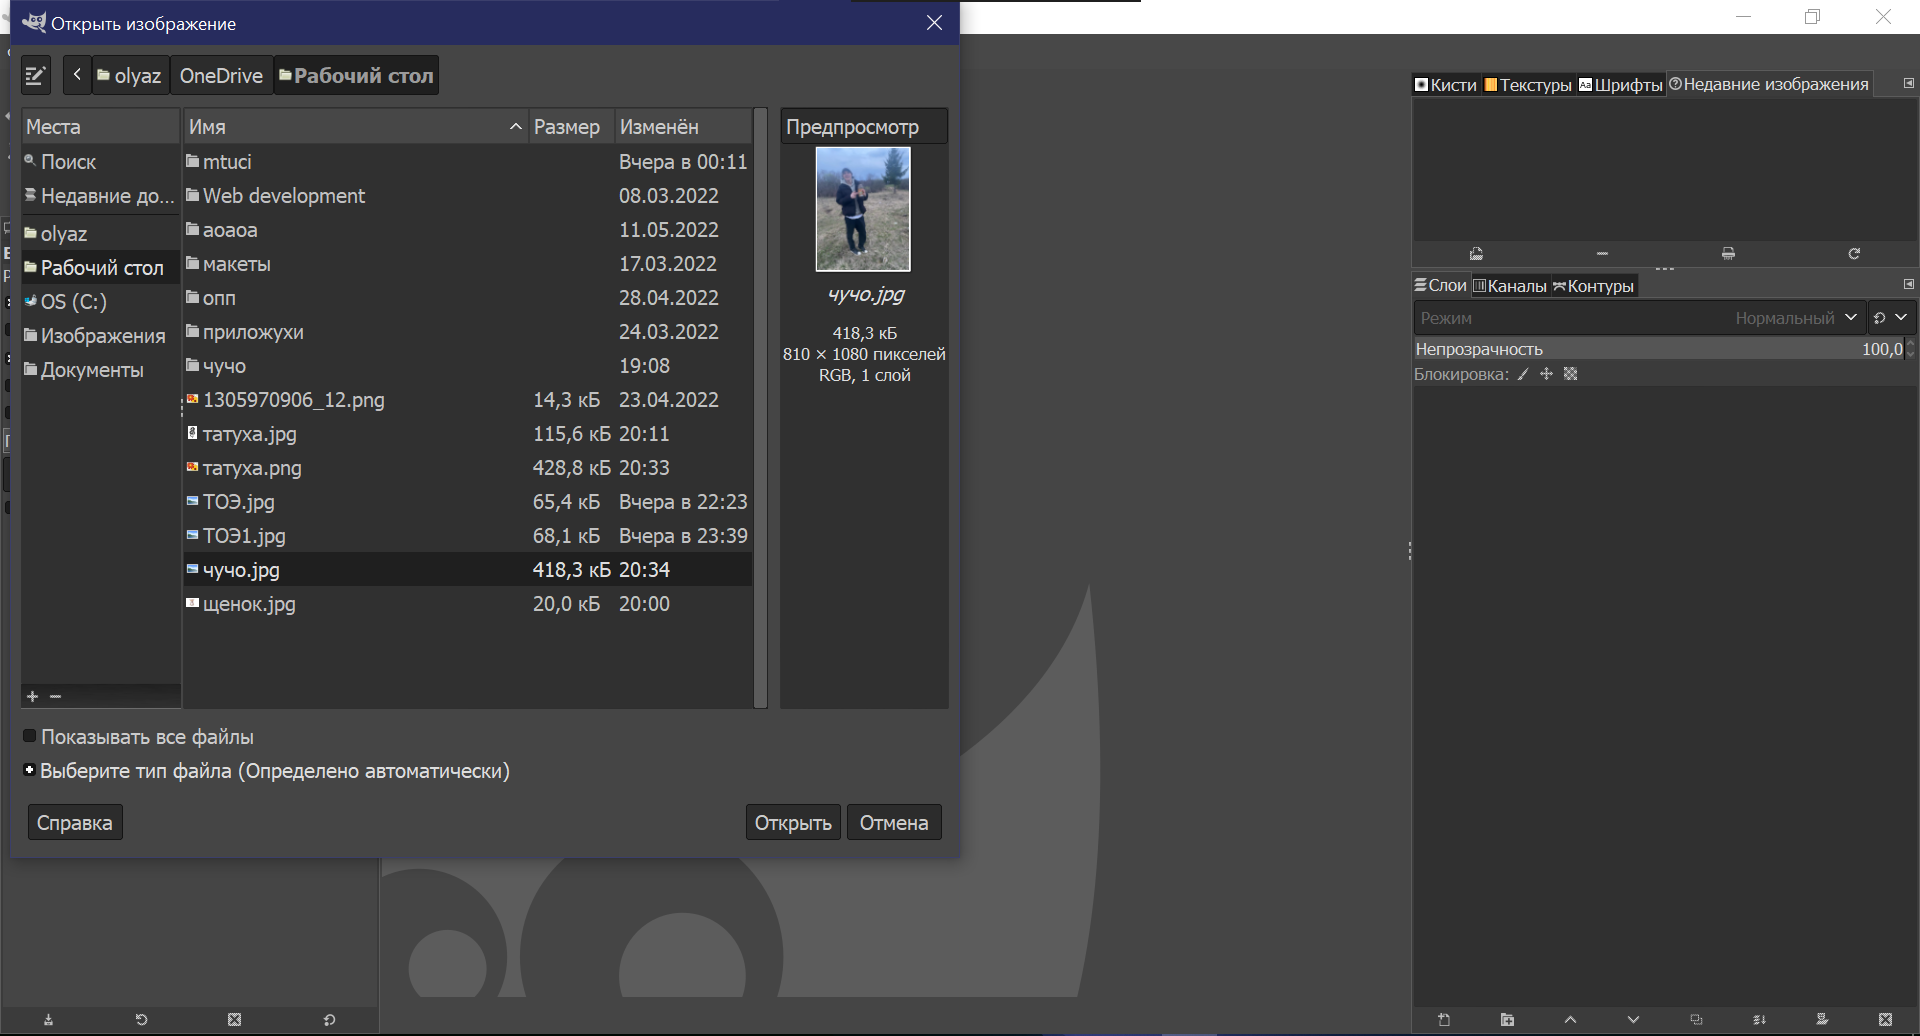Click the save tool preset icon
Image resolution: width=1920 pixels, height=1036 pixels.
48,1020
